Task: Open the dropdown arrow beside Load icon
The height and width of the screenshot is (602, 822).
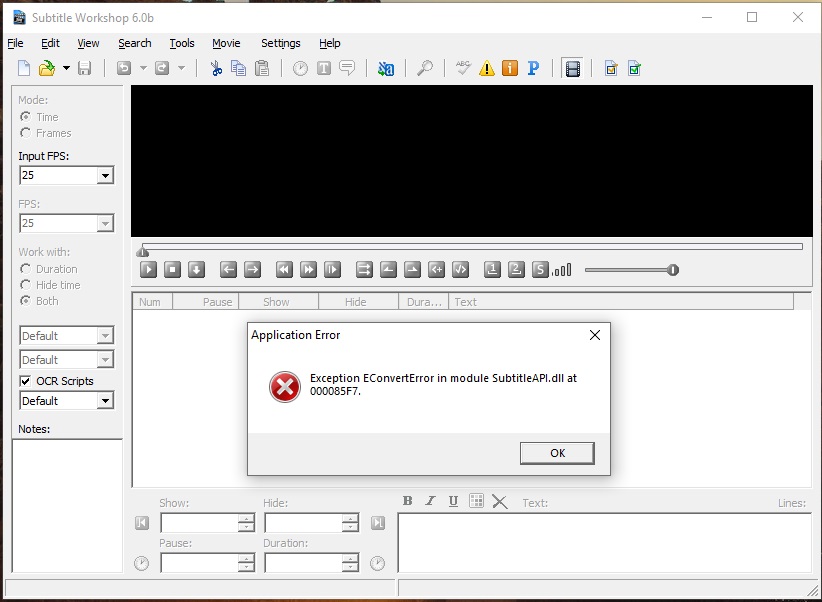Action: point(66,68)
